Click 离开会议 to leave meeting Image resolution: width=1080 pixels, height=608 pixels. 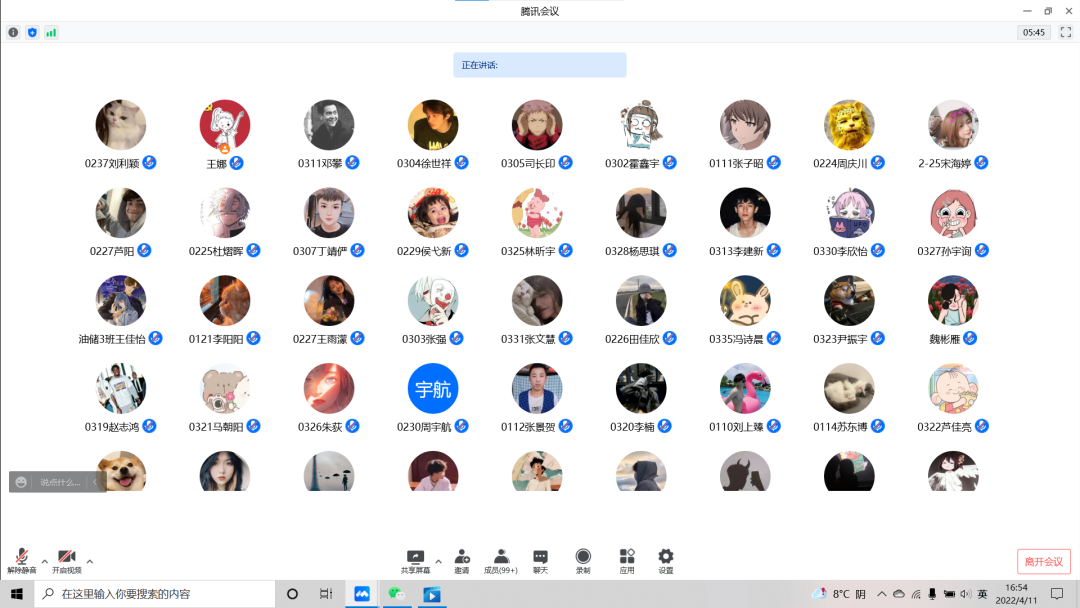(x=1043, y=561)
